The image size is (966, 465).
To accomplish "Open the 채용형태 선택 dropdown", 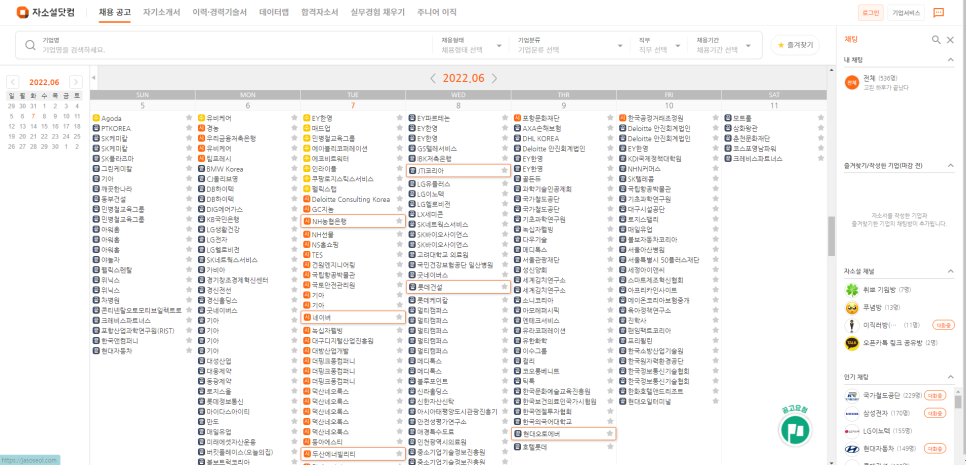I will [x=472, y=46].
